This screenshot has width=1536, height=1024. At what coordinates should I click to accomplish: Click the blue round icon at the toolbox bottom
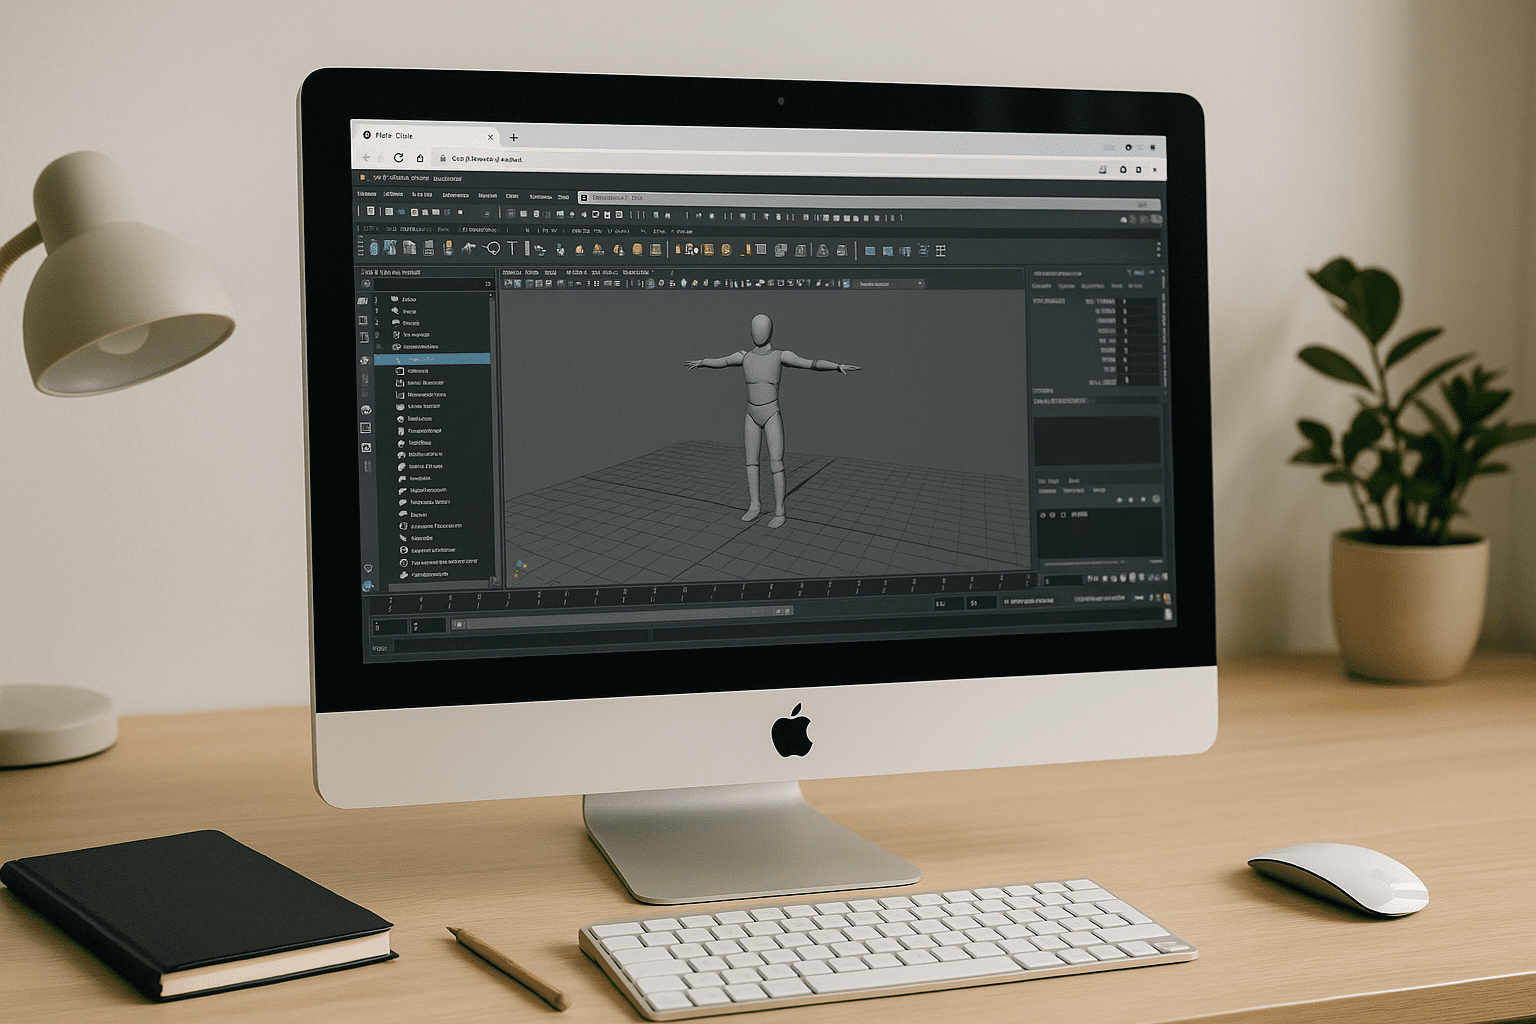[x=368, y=586]
